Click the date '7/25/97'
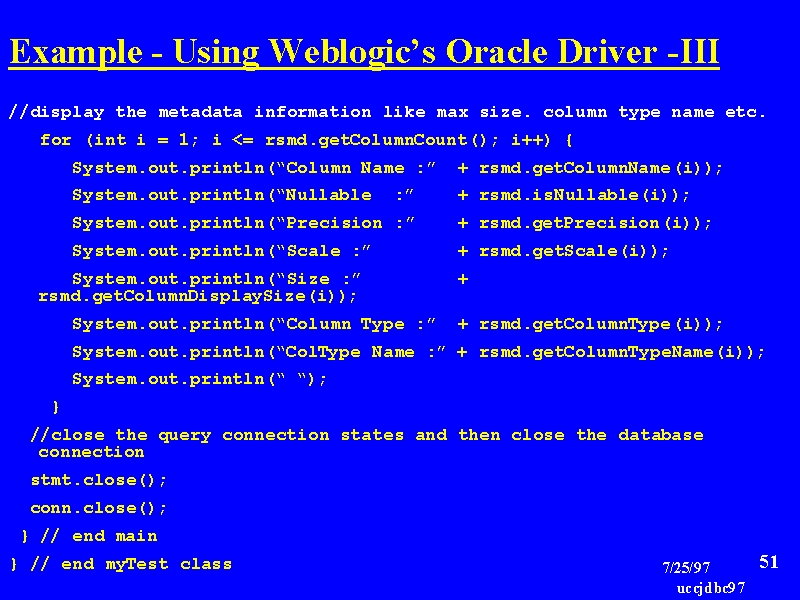 (686, 568)
